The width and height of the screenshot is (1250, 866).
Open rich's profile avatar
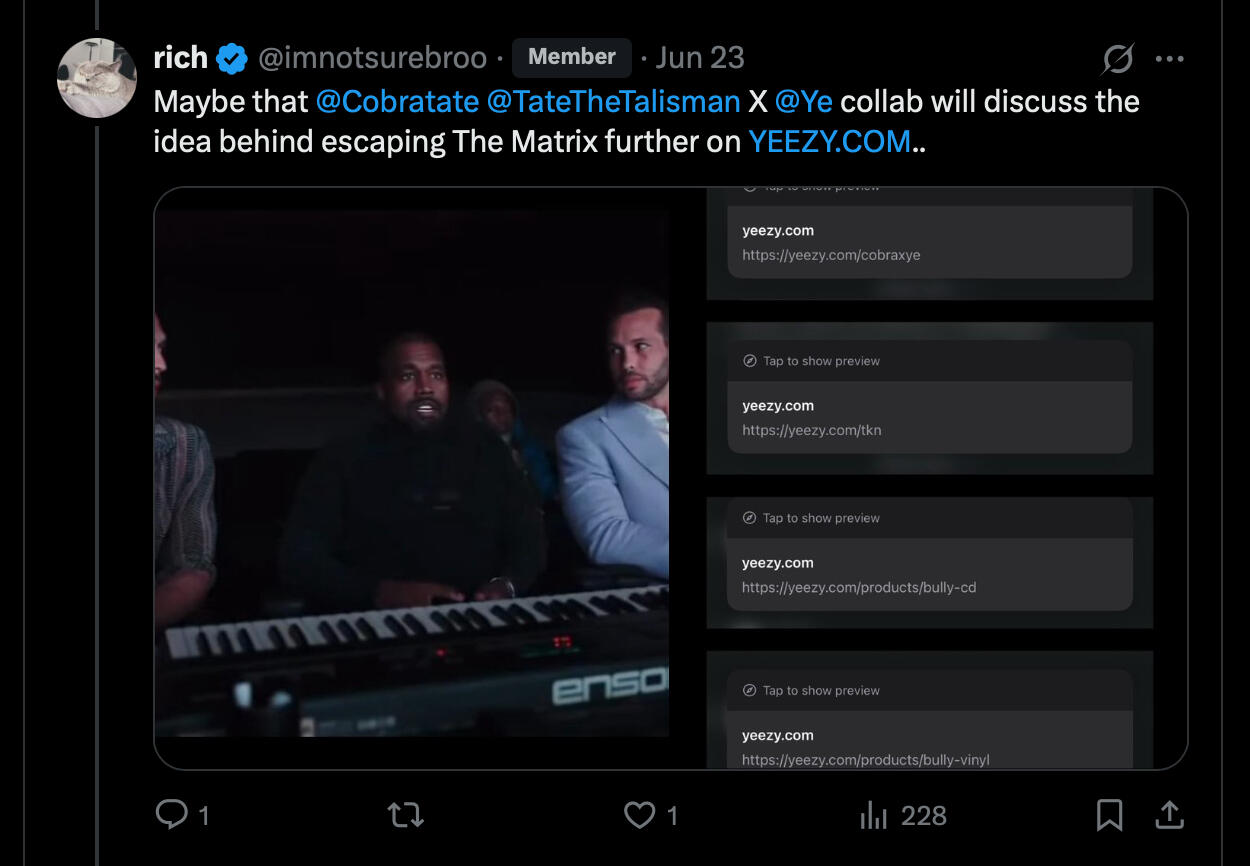pyautogui.click(x=97, y=78)
